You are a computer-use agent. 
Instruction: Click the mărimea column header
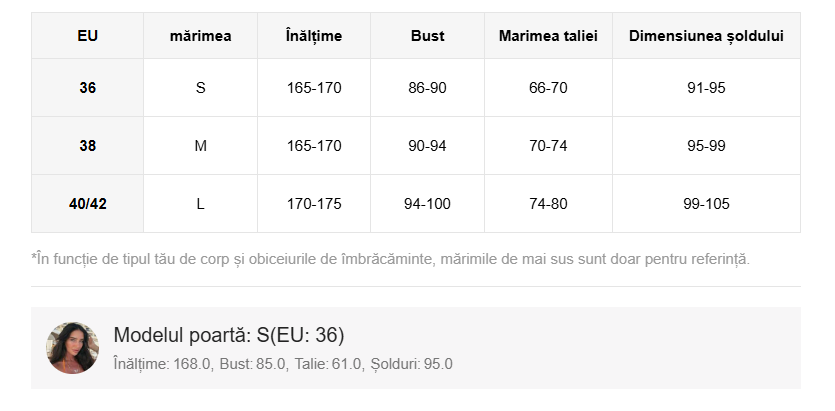point(200,36)
